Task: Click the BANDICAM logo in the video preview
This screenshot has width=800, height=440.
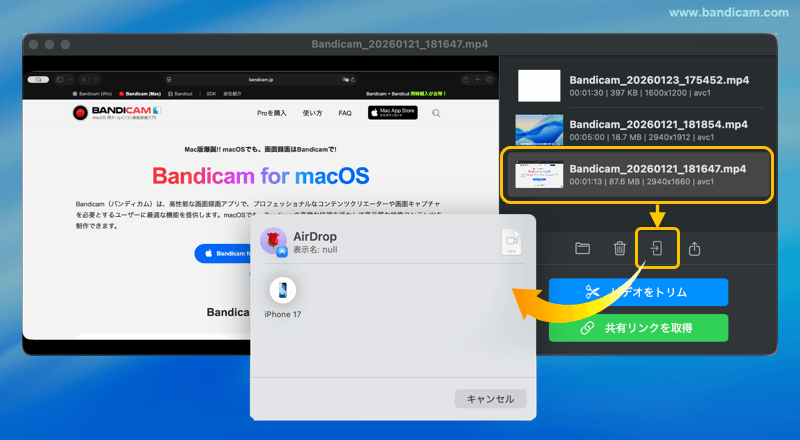Action: coord(117,113)
